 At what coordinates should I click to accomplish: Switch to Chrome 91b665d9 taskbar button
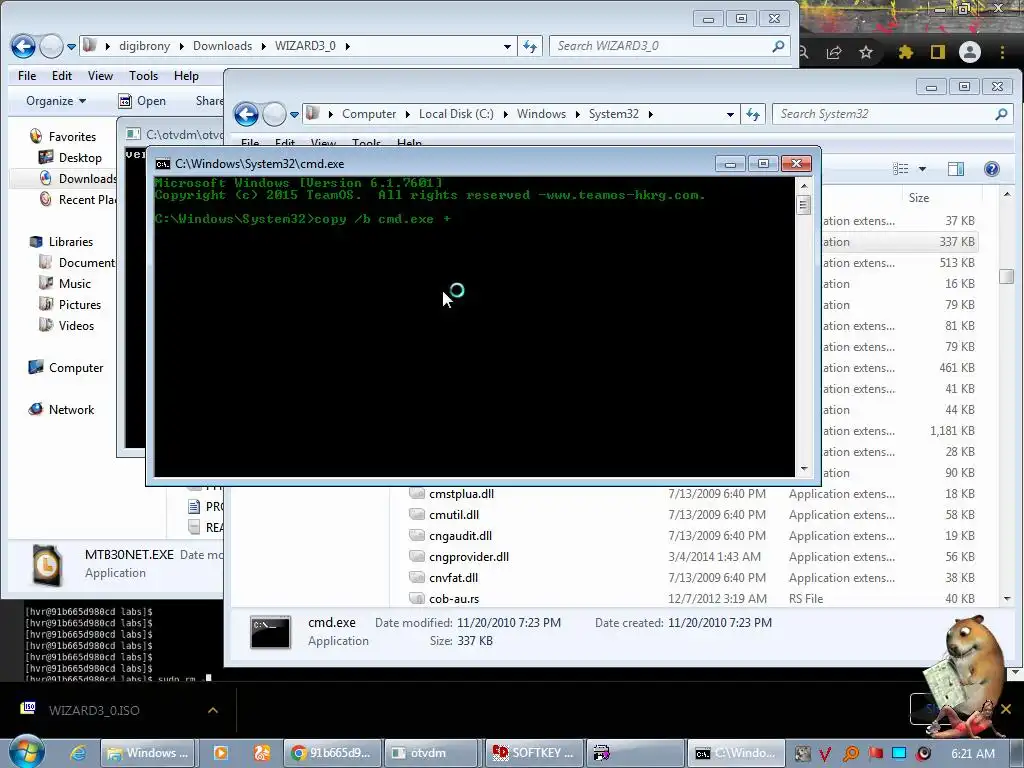coord(332,753)
